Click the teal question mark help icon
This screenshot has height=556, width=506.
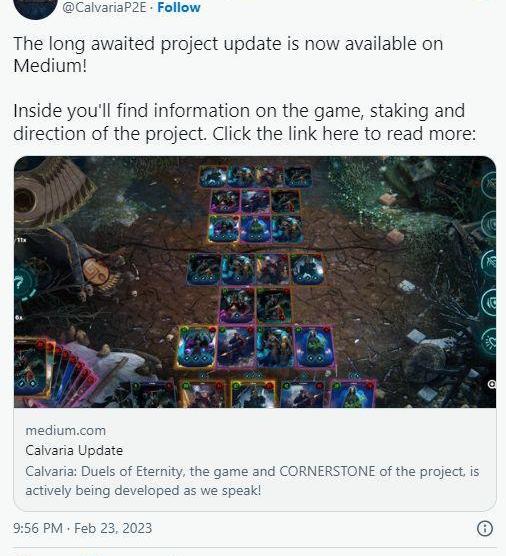24,284
